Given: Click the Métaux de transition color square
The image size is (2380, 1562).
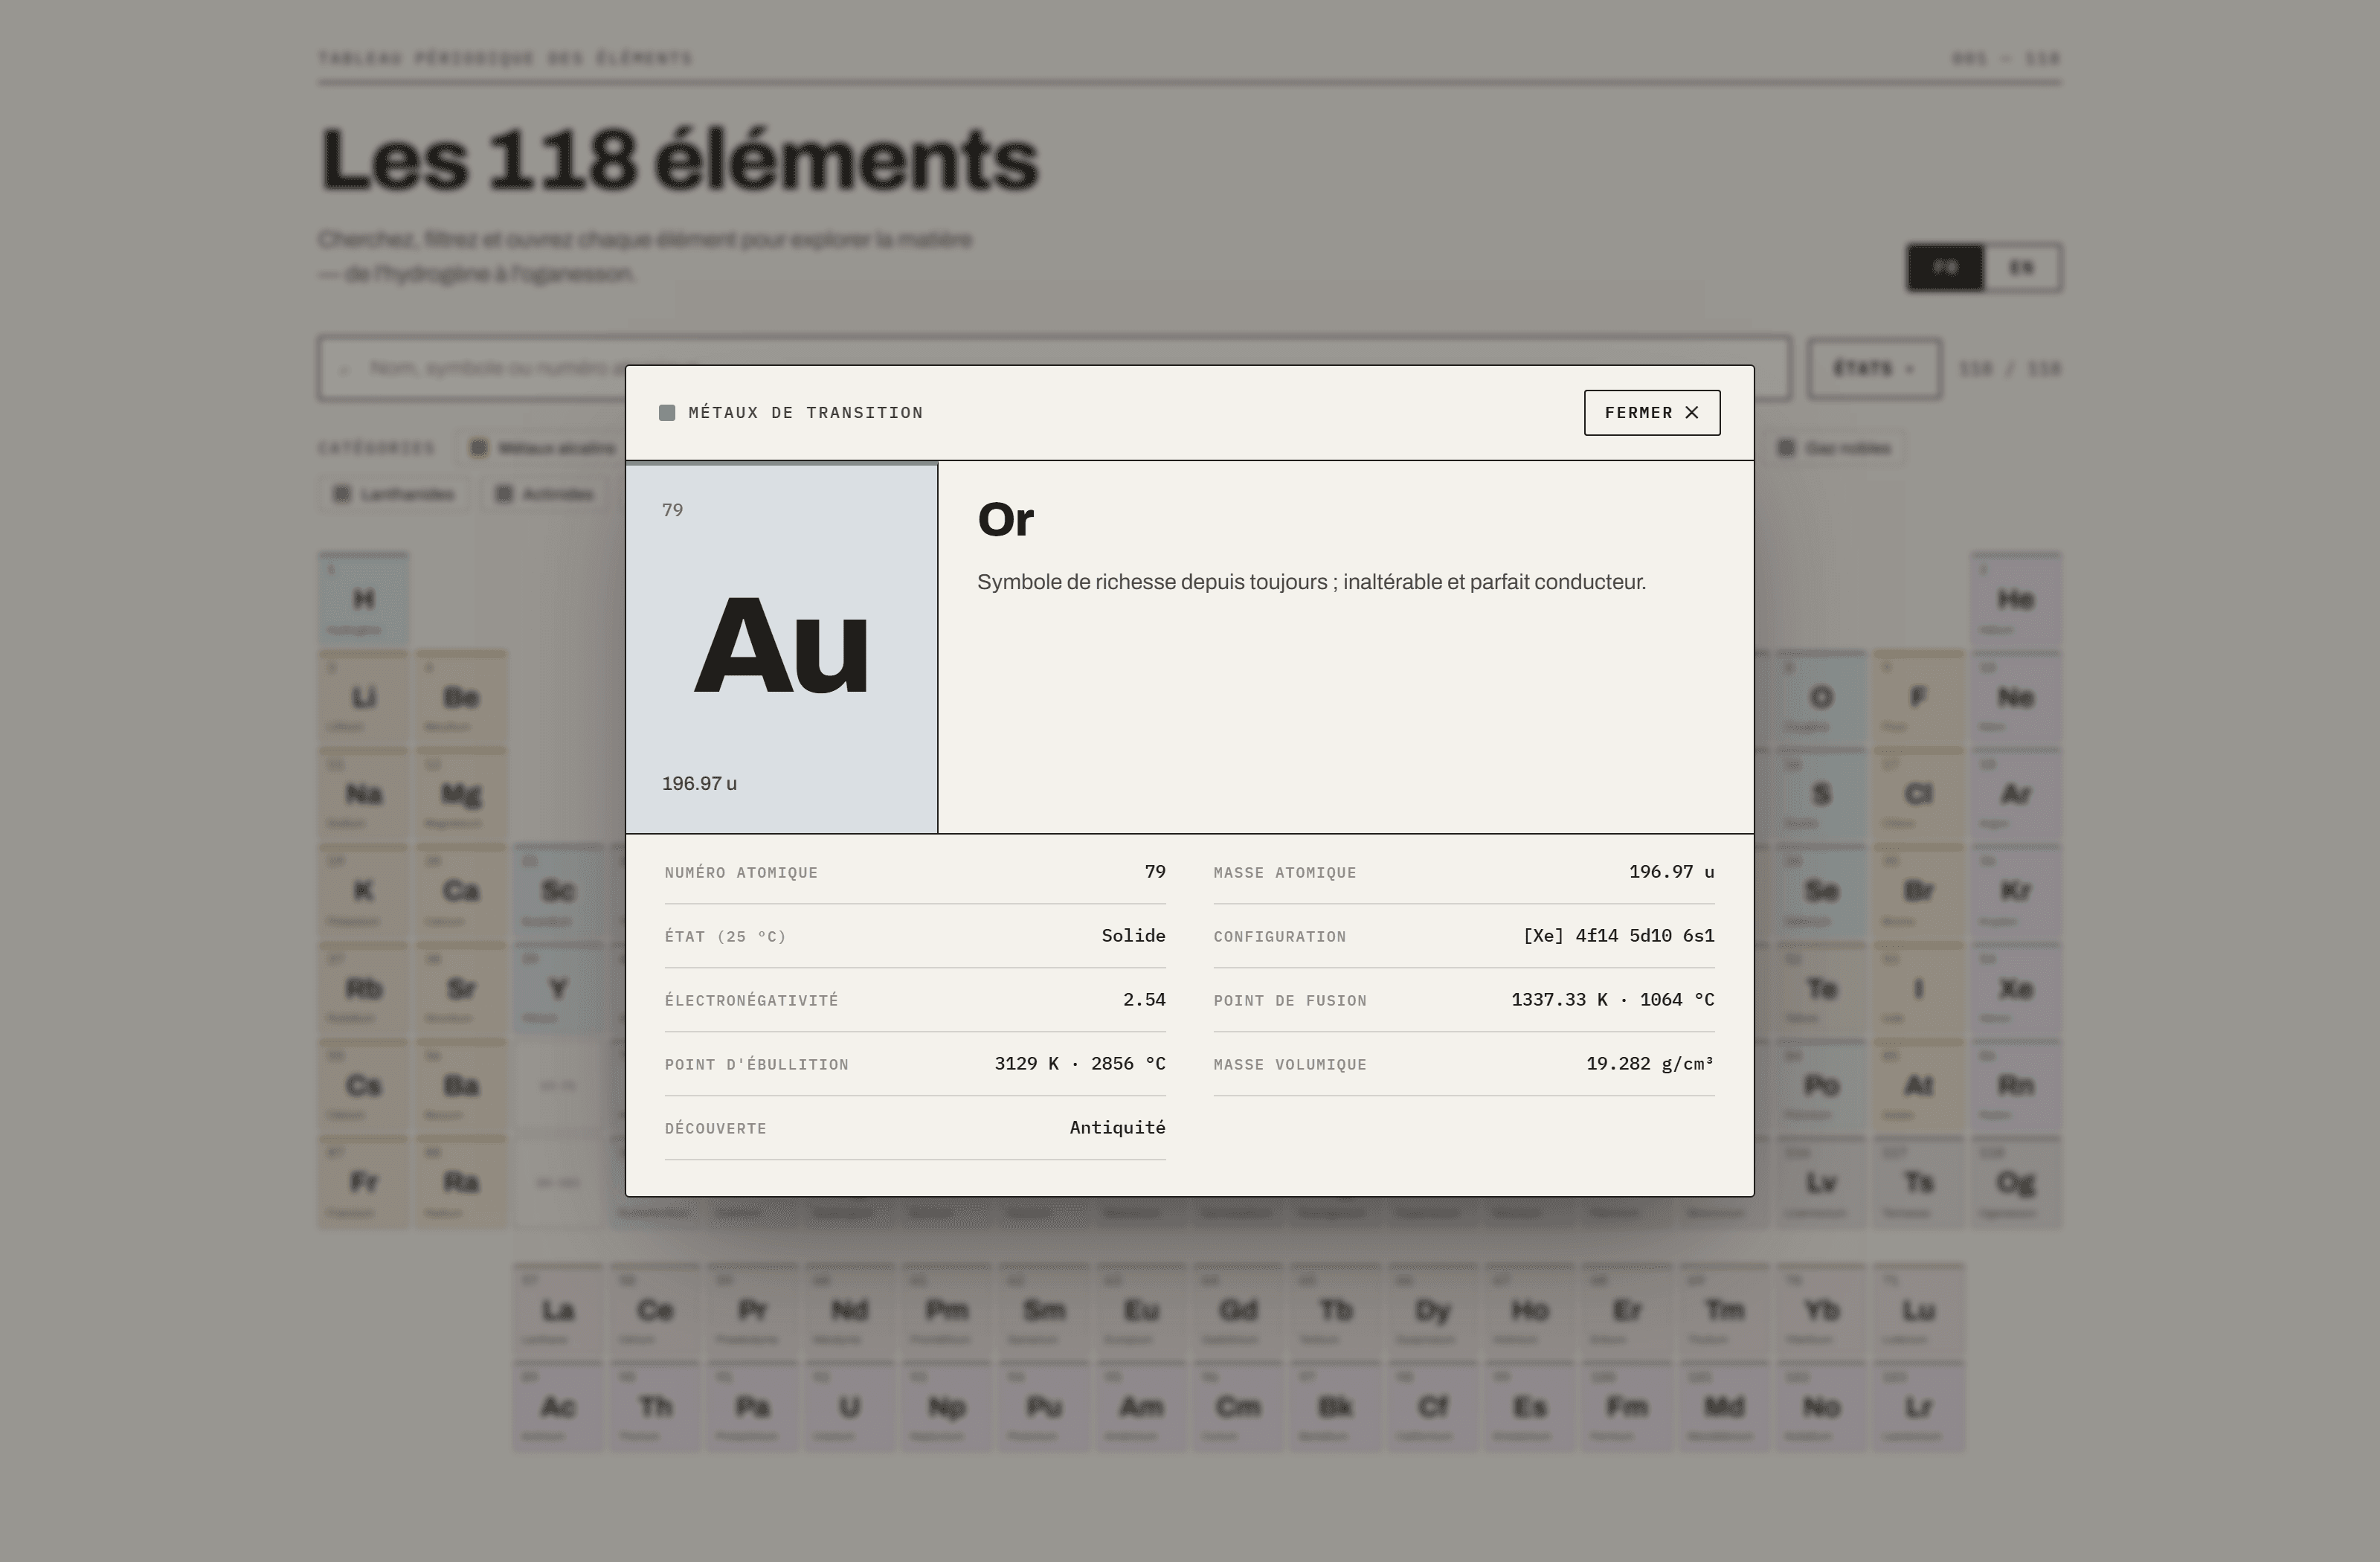Looking at the screenshot, I should 667,413.
